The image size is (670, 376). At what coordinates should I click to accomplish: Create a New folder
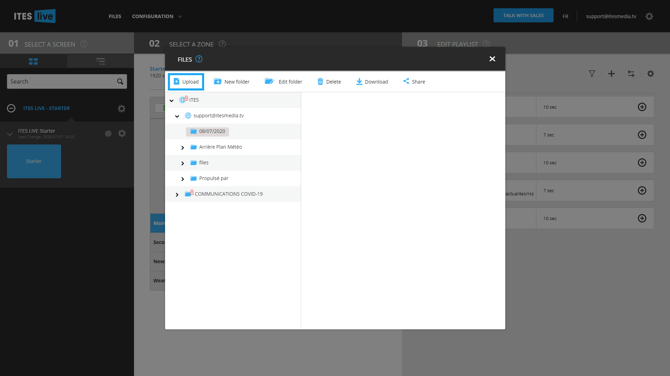(x=232, y=82)
